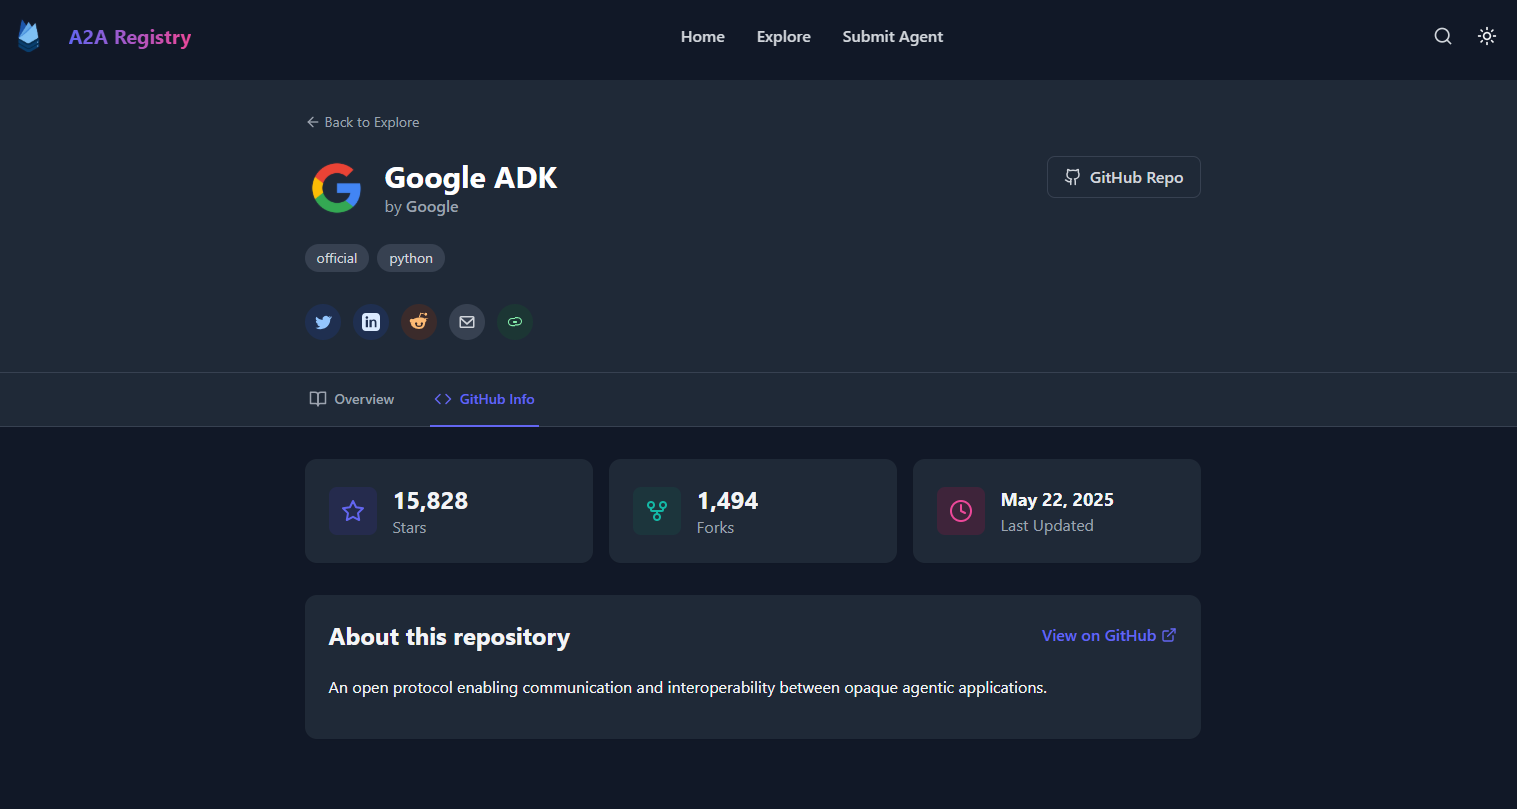Open the search magnifier icon
The height and width of the screenshot is (809, 1517).
(x=1443, y=36)
